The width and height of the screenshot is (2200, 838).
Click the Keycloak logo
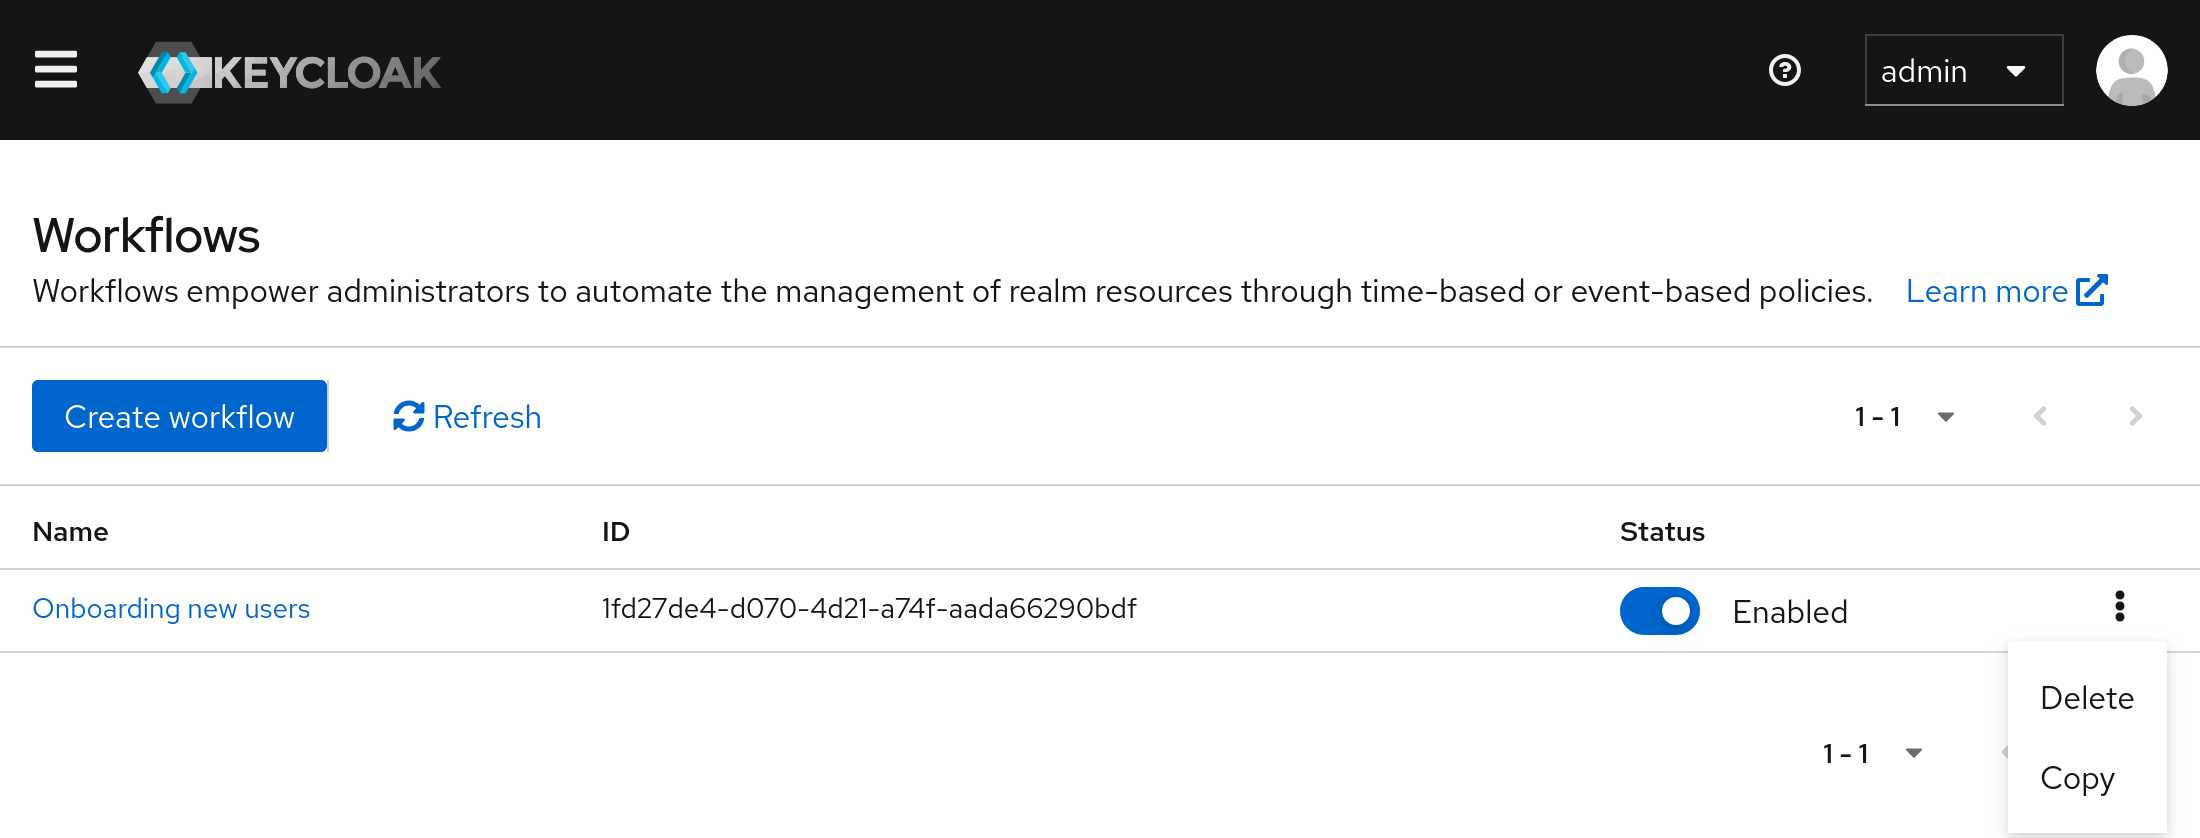(290, 70)
